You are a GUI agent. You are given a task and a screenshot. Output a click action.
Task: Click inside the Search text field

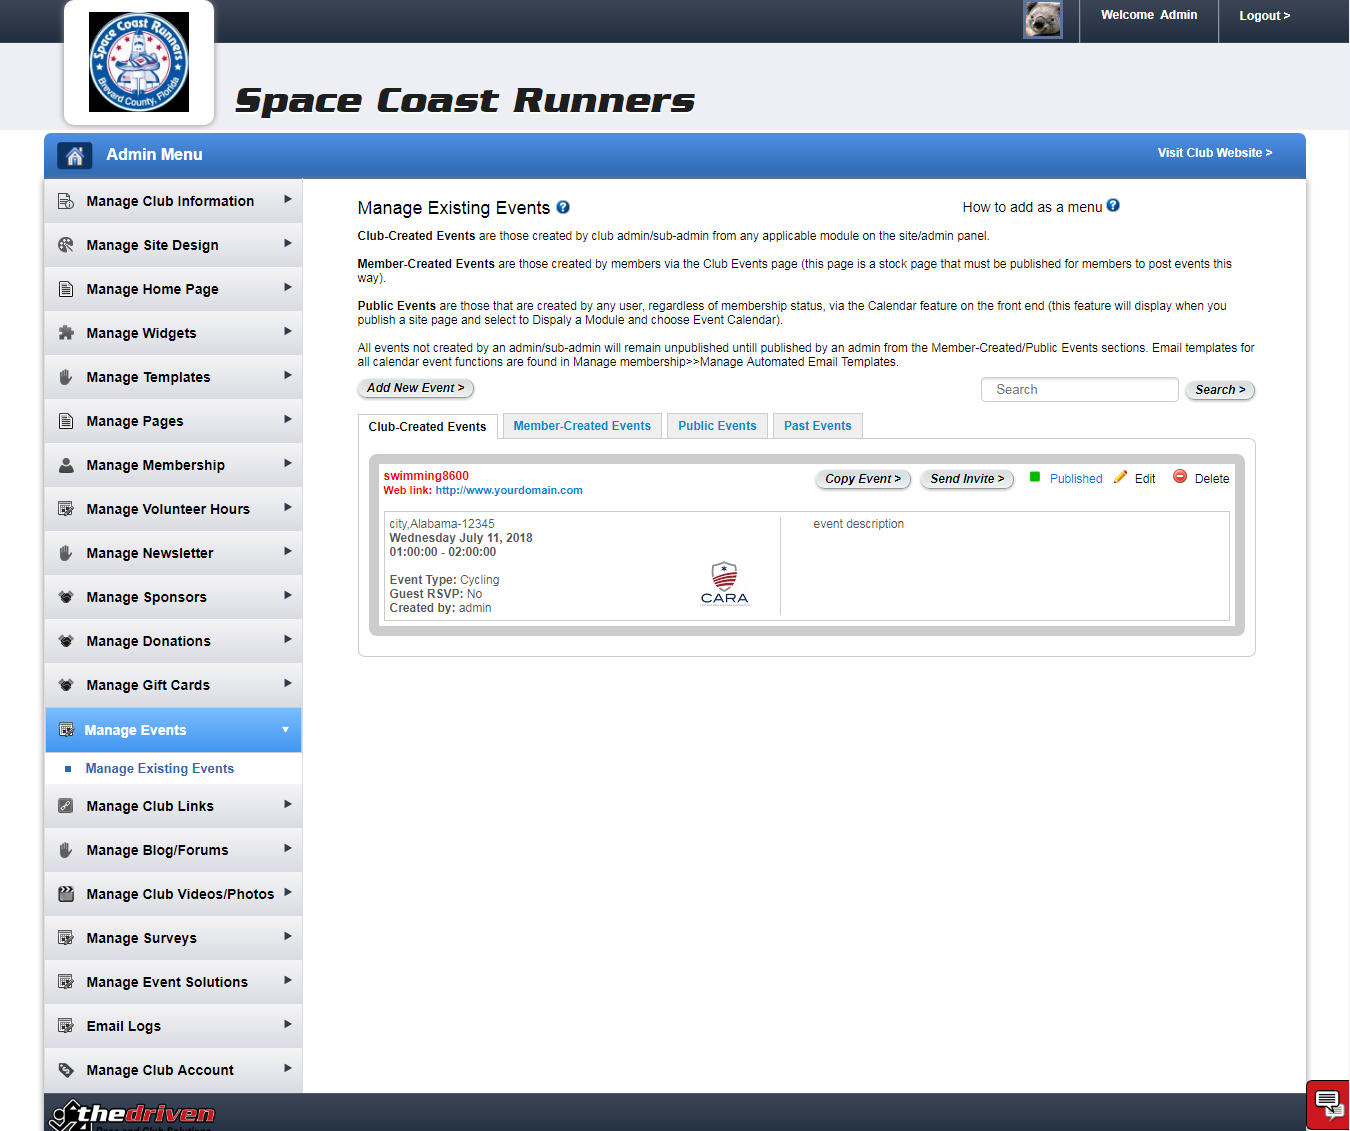pyautogui.click(x=1079, y=390)
